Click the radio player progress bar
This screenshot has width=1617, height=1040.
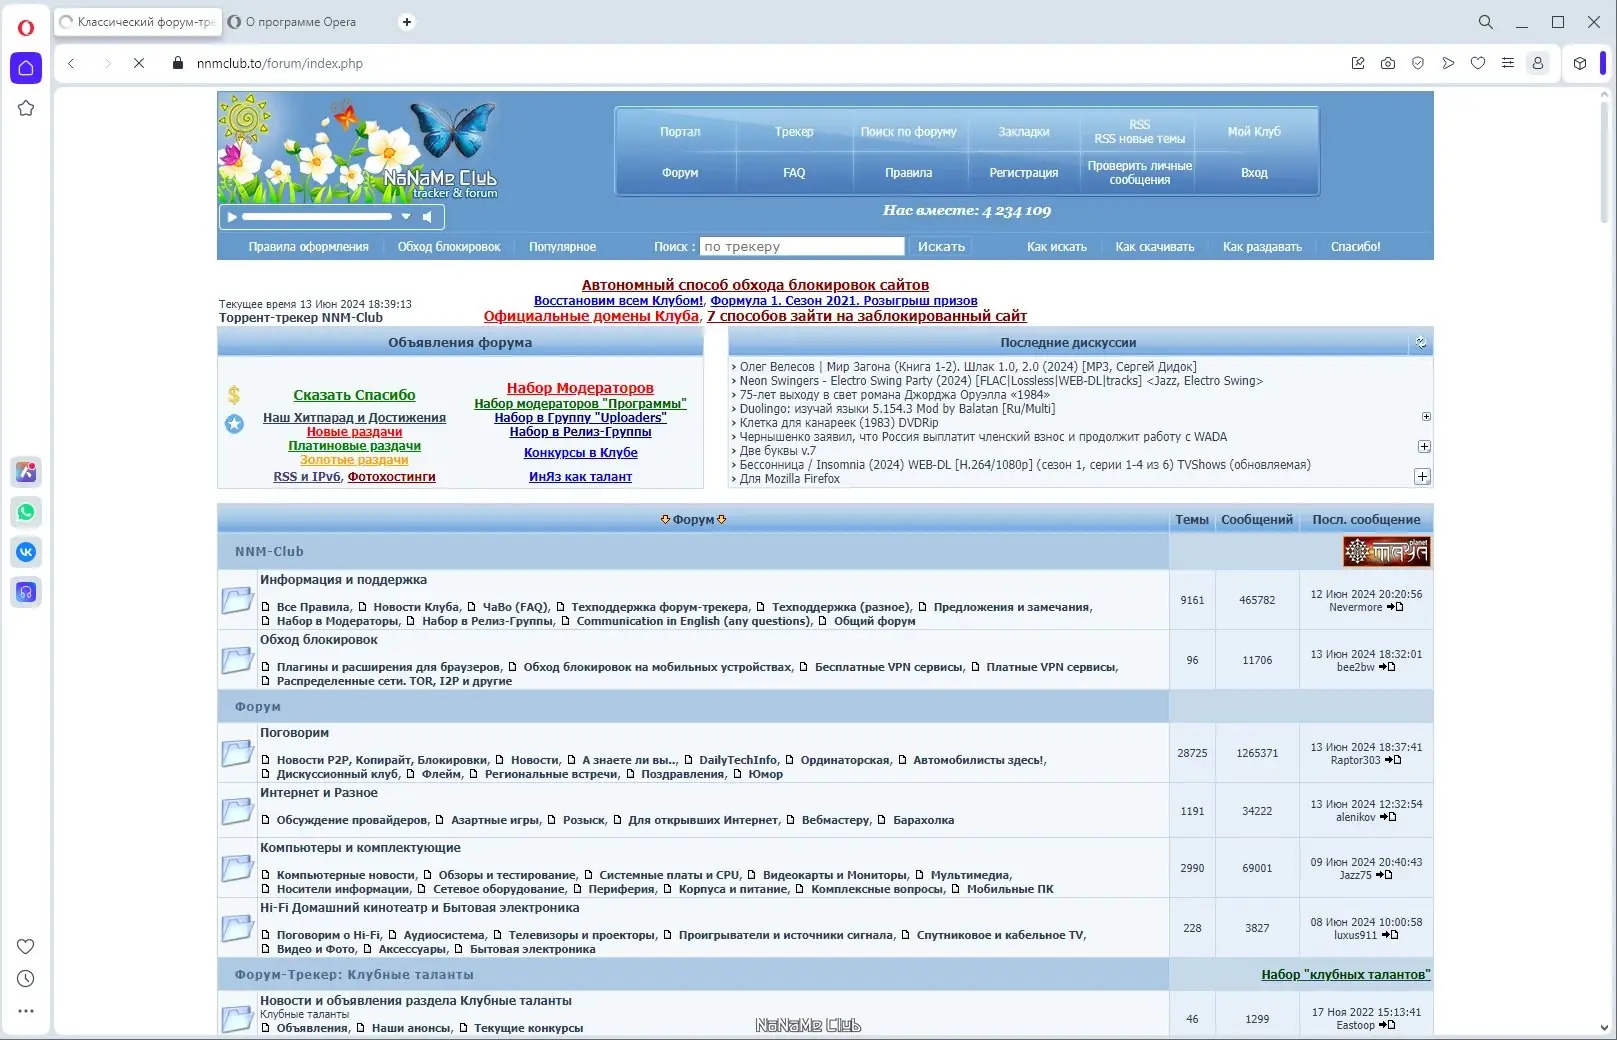[317, 216]
